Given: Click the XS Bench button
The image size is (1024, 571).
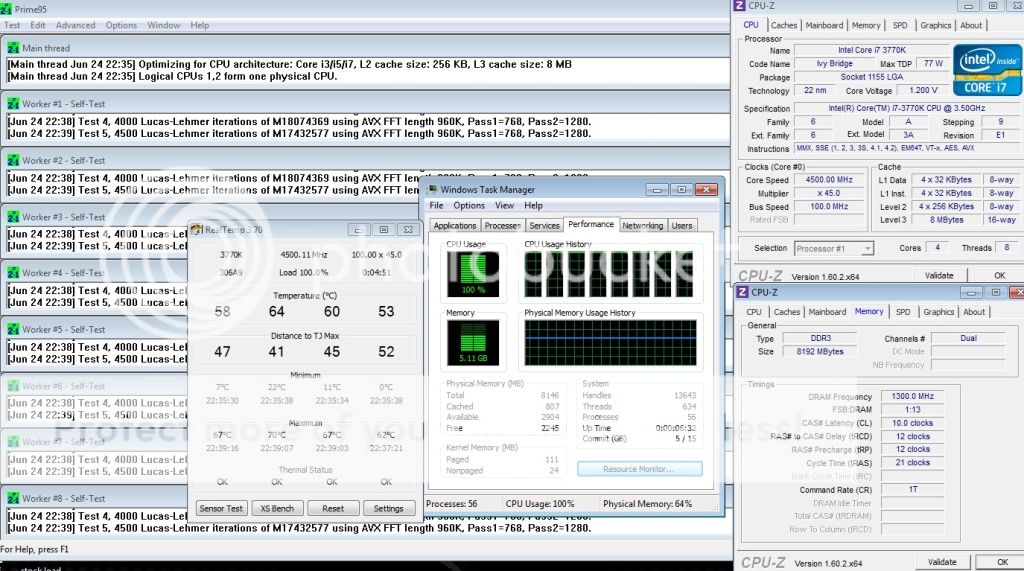Looking at the screenshot, I should (x=278, y=508).
